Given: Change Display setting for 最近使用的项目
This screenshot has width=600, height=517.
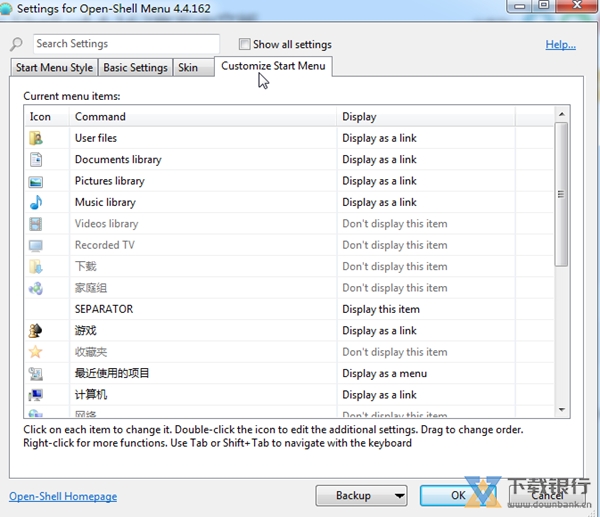Looking at the screenshot, I should (384, 373).
